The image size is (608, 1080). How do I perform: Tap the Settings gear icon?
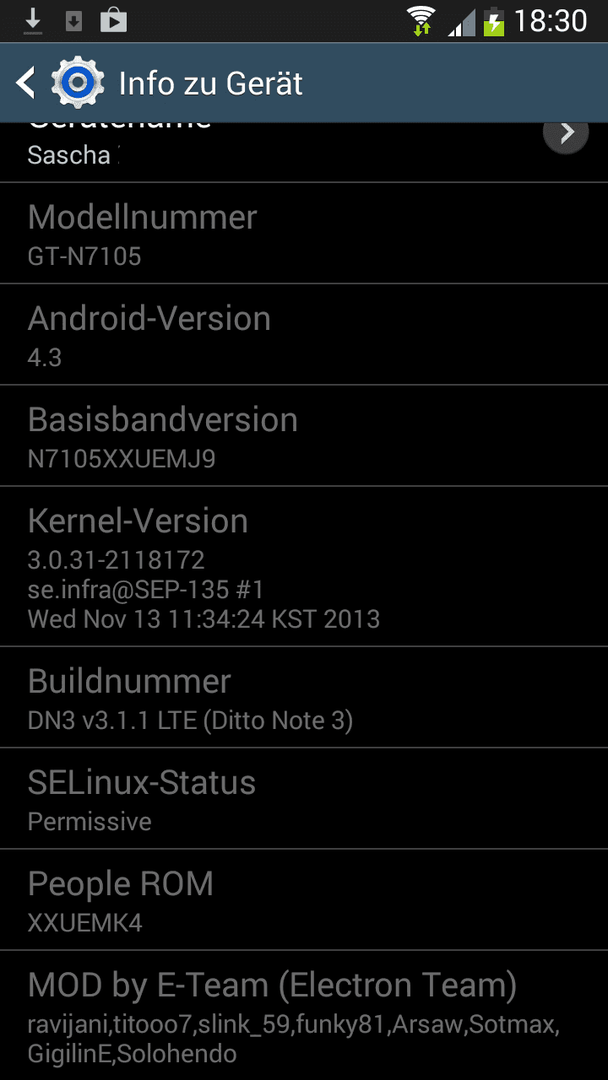point(78,83)
